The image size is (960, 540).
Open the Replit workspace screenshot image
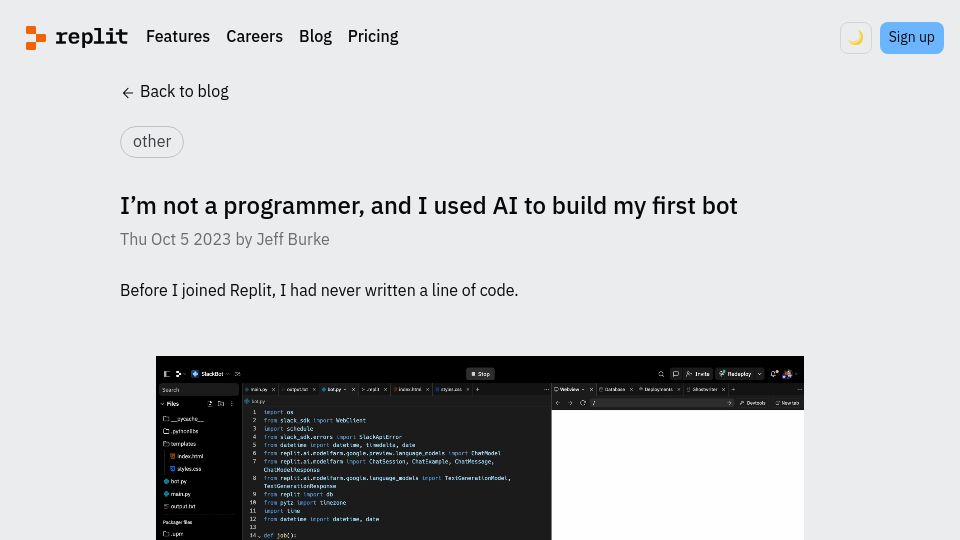click(479, 448)
